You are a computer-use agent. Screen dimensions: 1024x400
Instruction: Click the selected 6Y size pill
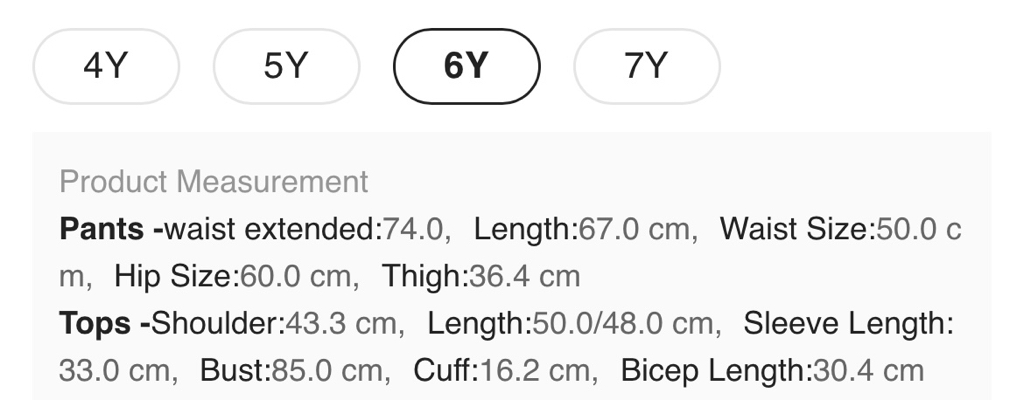click(x=467, y=67)
